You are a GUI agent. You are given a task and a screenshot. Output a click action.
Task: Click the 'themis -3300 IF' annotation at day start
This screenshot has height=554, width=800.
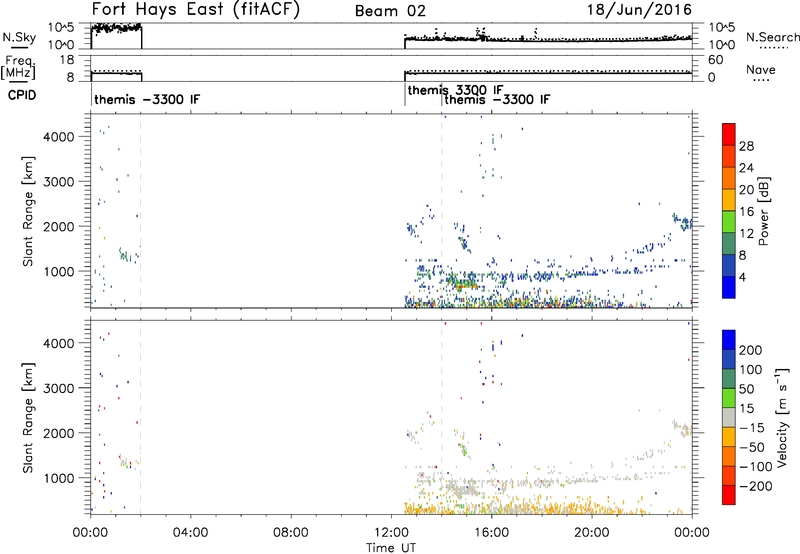[147, 99]
